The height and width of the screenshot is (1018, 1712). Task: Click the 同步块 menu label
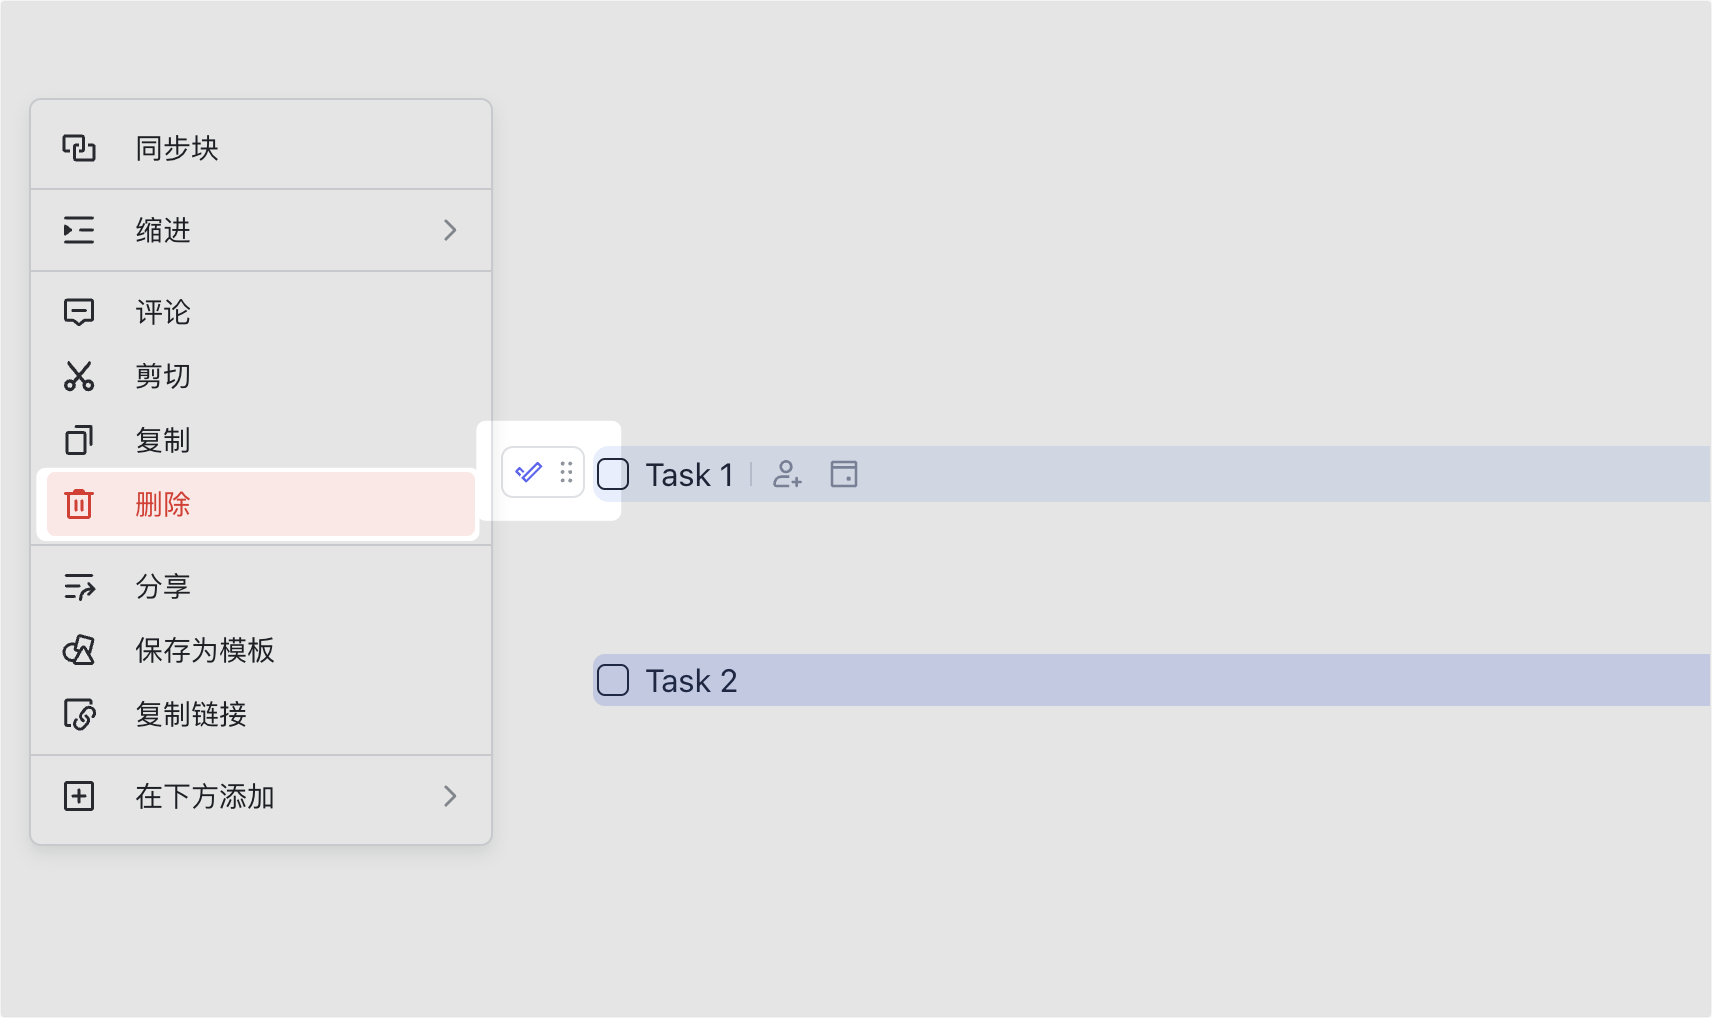pyautogui.click(x=177, y=148)
